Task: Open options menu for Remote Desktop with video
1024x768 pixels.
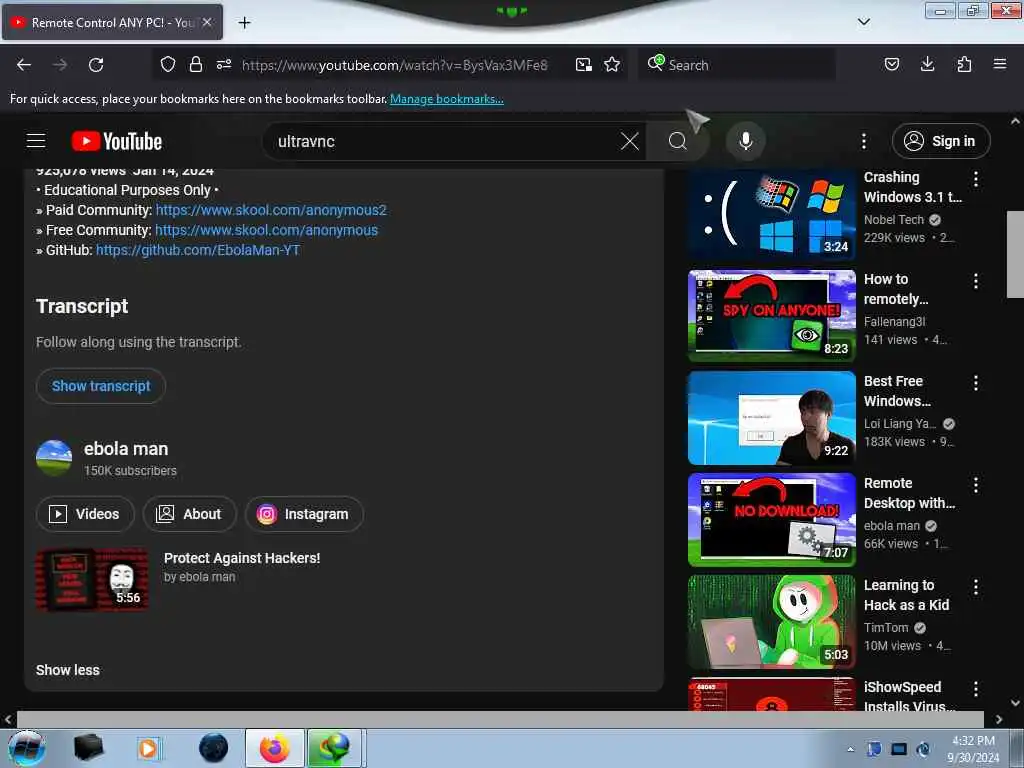Action: coord(976,485)
